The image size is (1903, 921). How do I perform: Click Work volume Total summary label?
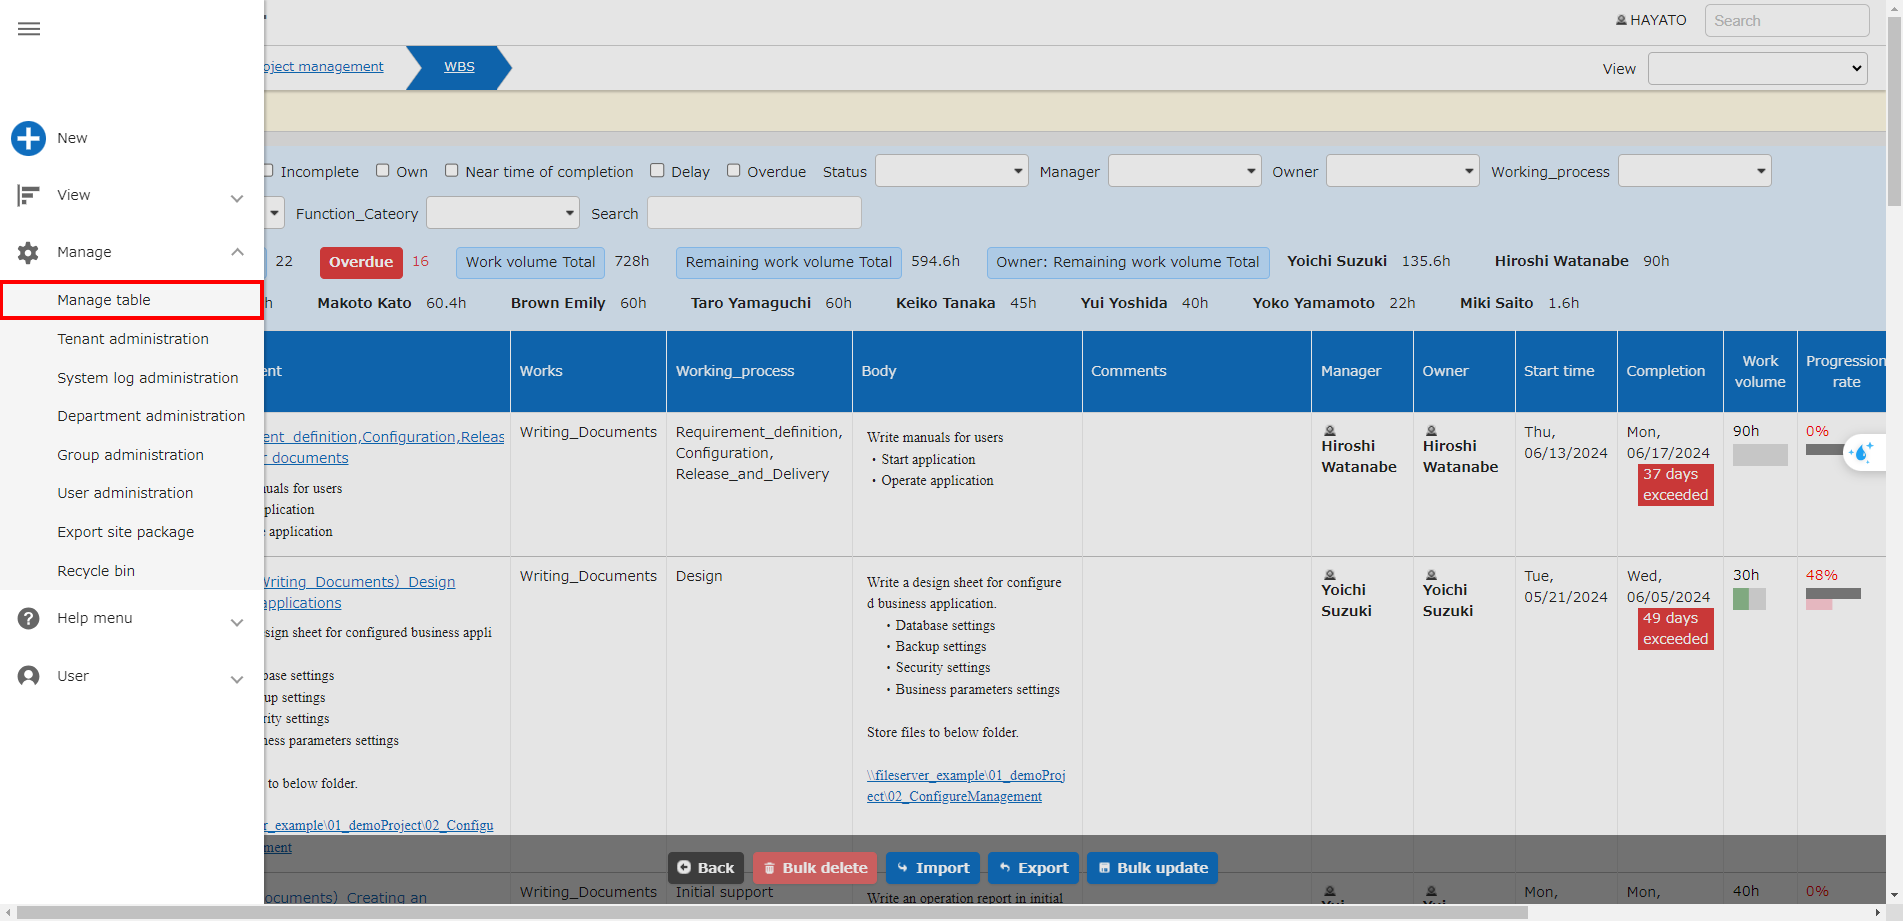coord(530,262)
